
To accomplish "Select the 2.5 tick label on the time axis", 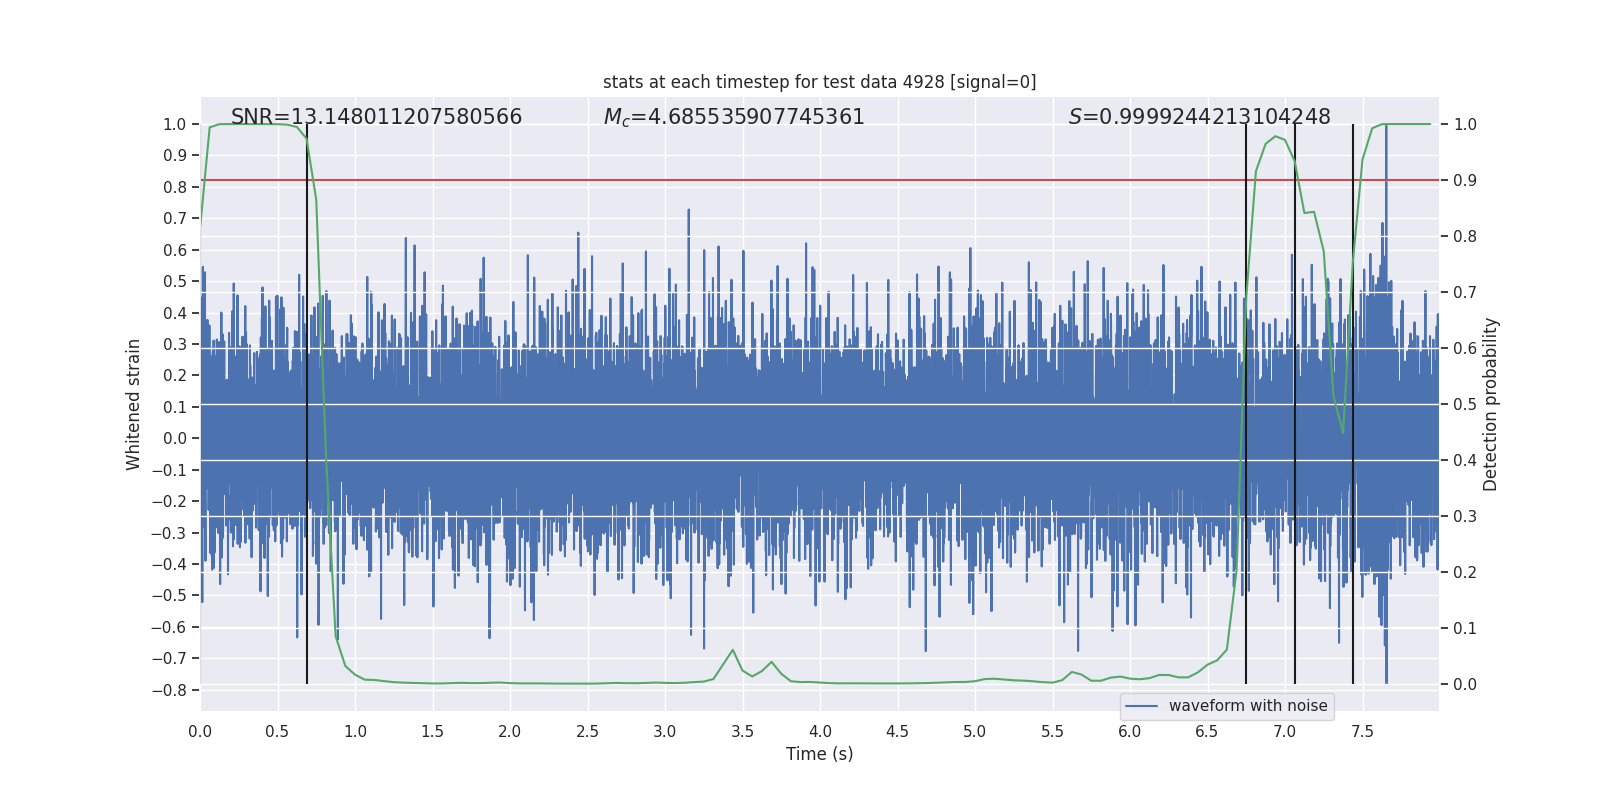I will click(587, 732).
